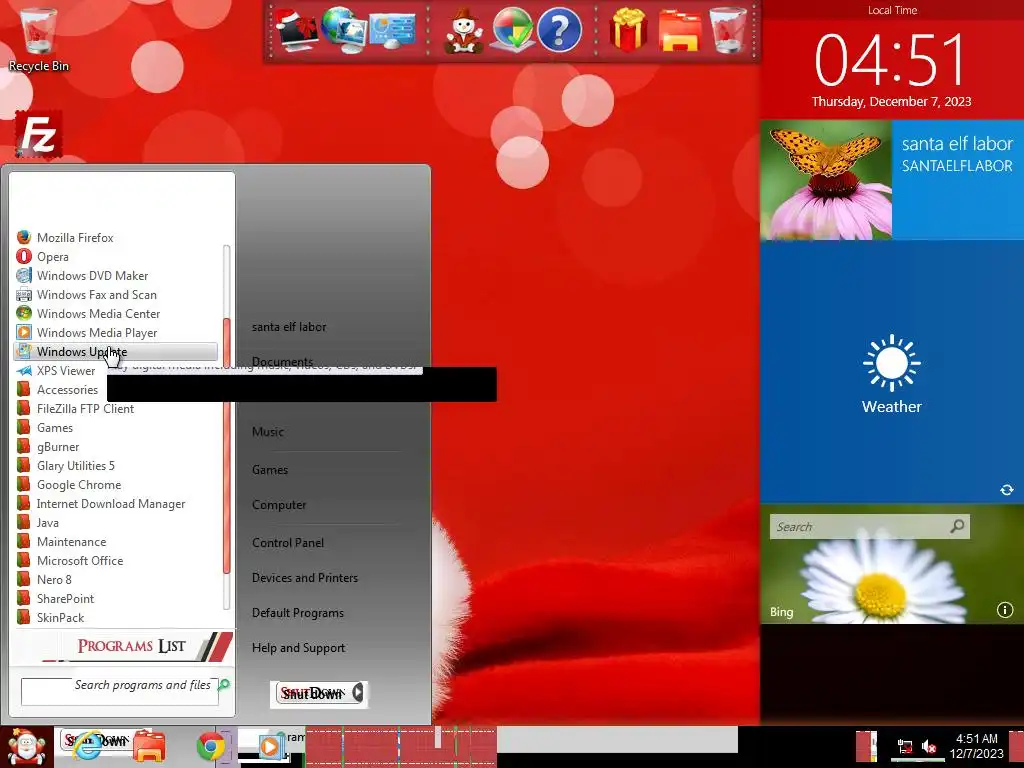Click the muted volume icon in the system tray
The image size is (1024, 768).
[x=929, y=746]
